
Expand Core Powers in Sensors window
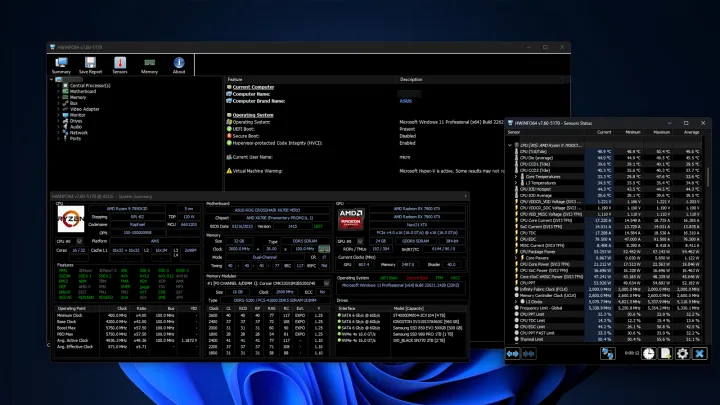[516, 258]
